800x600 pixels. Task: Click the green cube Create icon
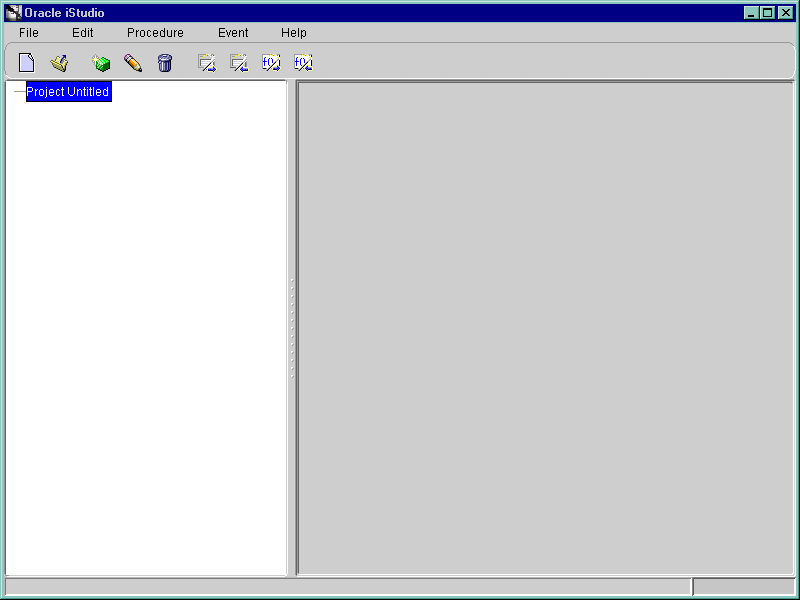click(x=101, y=63)
